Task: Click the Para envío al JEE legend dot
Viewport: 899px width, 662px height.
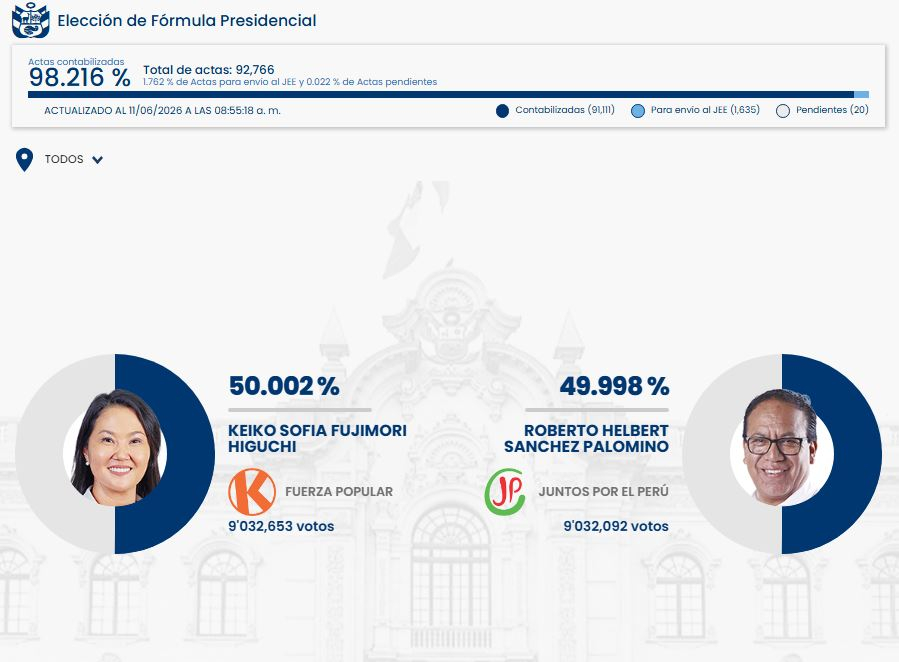Action: pyautogui.click(x=638, y=111)
